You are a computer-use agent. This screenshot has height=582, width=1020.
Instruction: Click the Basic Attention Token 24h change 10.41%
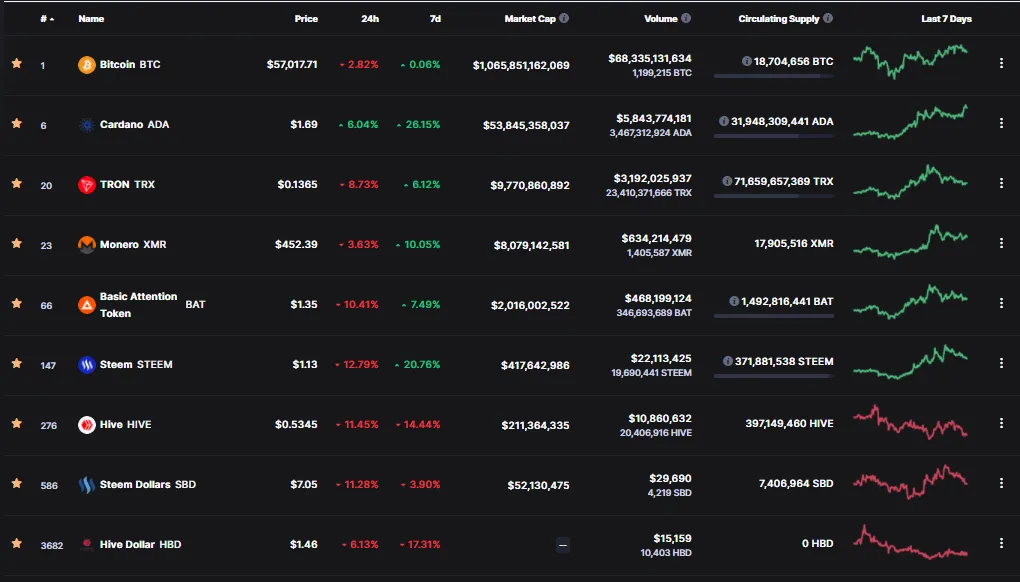[357, 304]
